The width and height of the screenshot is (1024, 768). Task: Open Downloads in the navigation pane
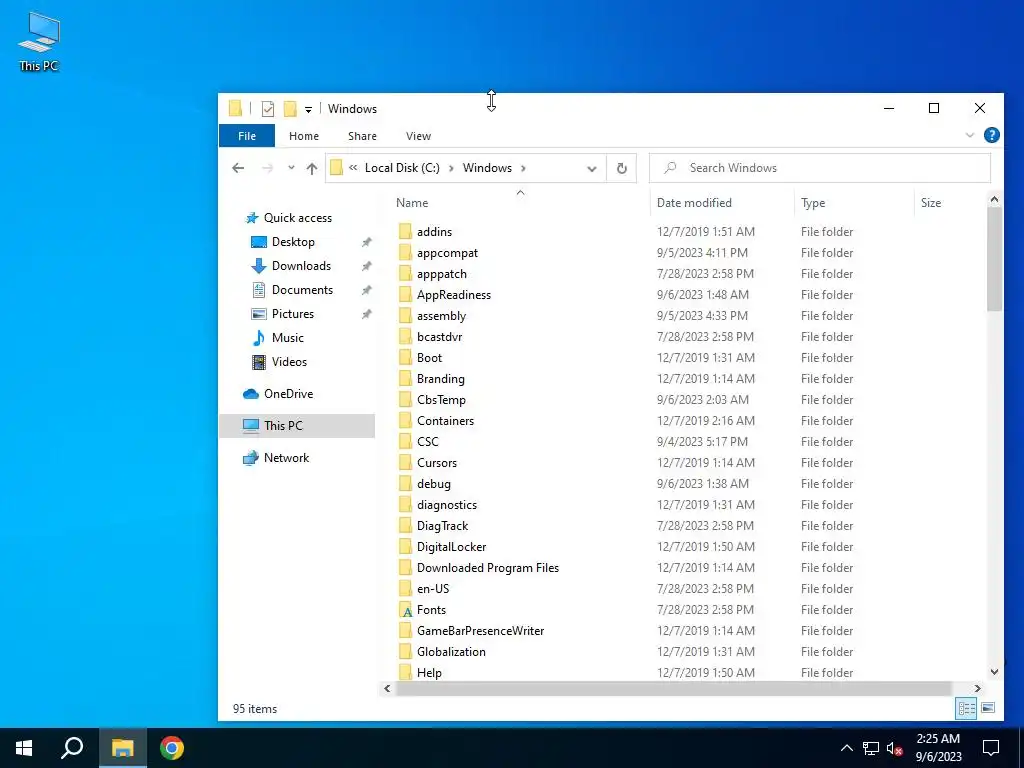click(301, 266)
